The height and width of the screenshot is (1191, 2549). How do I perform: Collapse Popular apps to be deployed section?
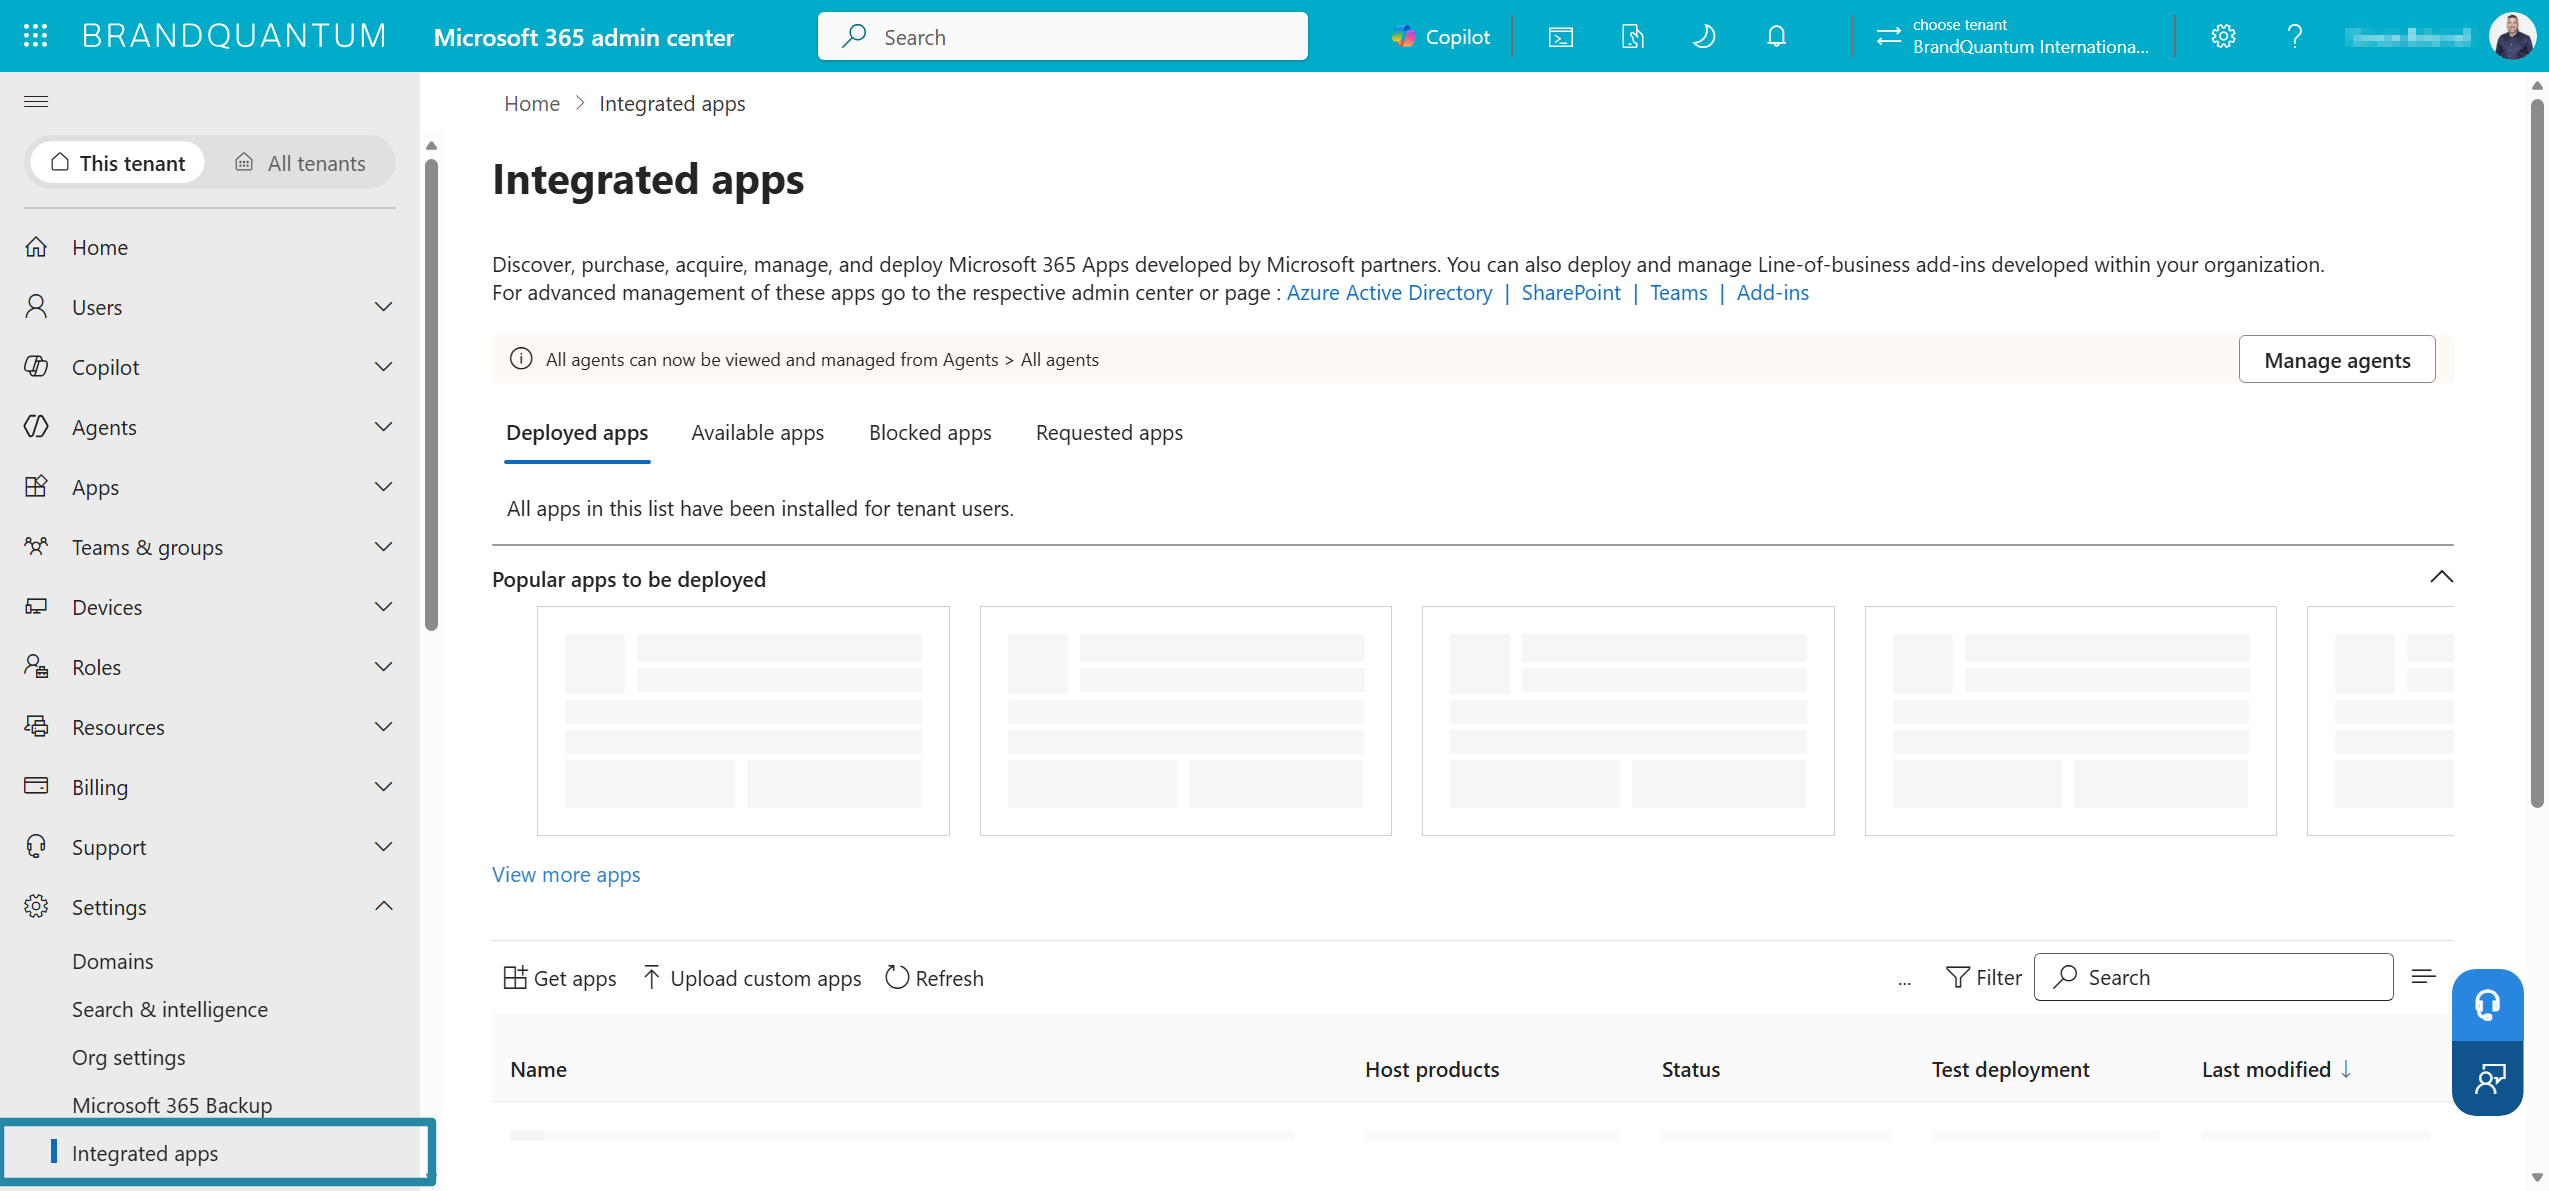tap(2441, 578)
